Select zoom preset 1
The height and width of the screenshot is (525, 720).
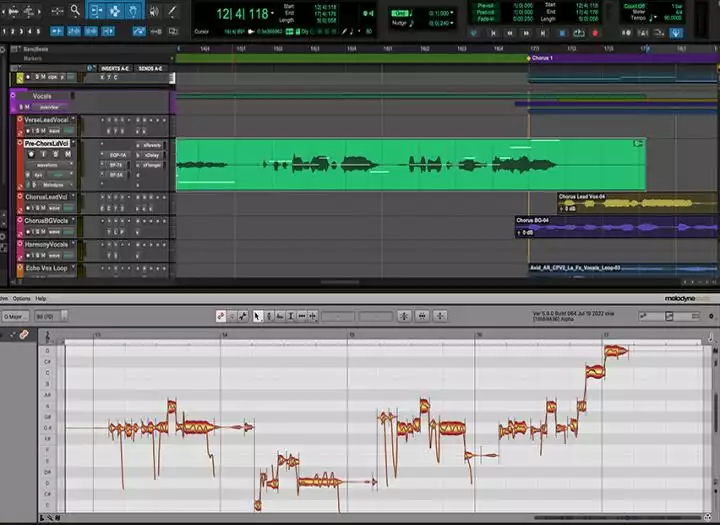click(5, 32)
